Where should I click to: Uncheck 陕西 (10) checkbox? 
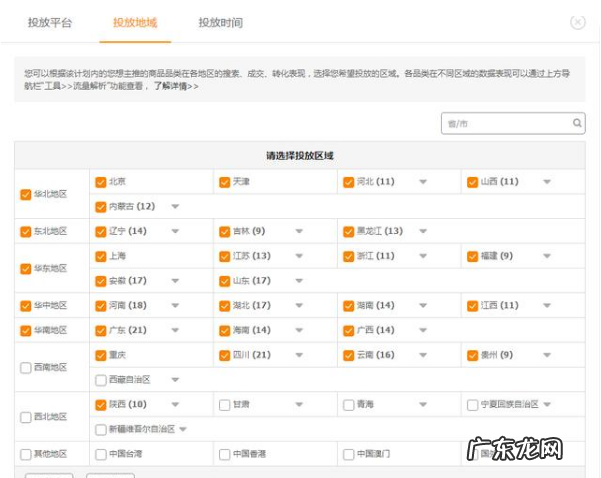[x=101, y=405]
